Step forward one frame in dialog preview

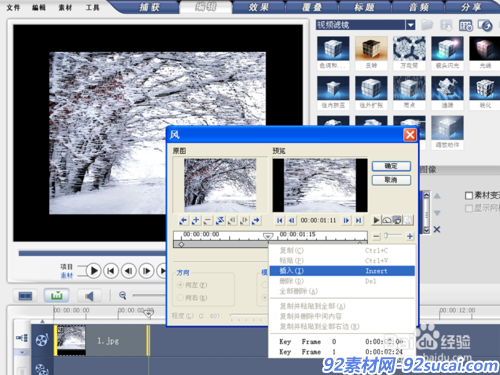pos(346,220)
